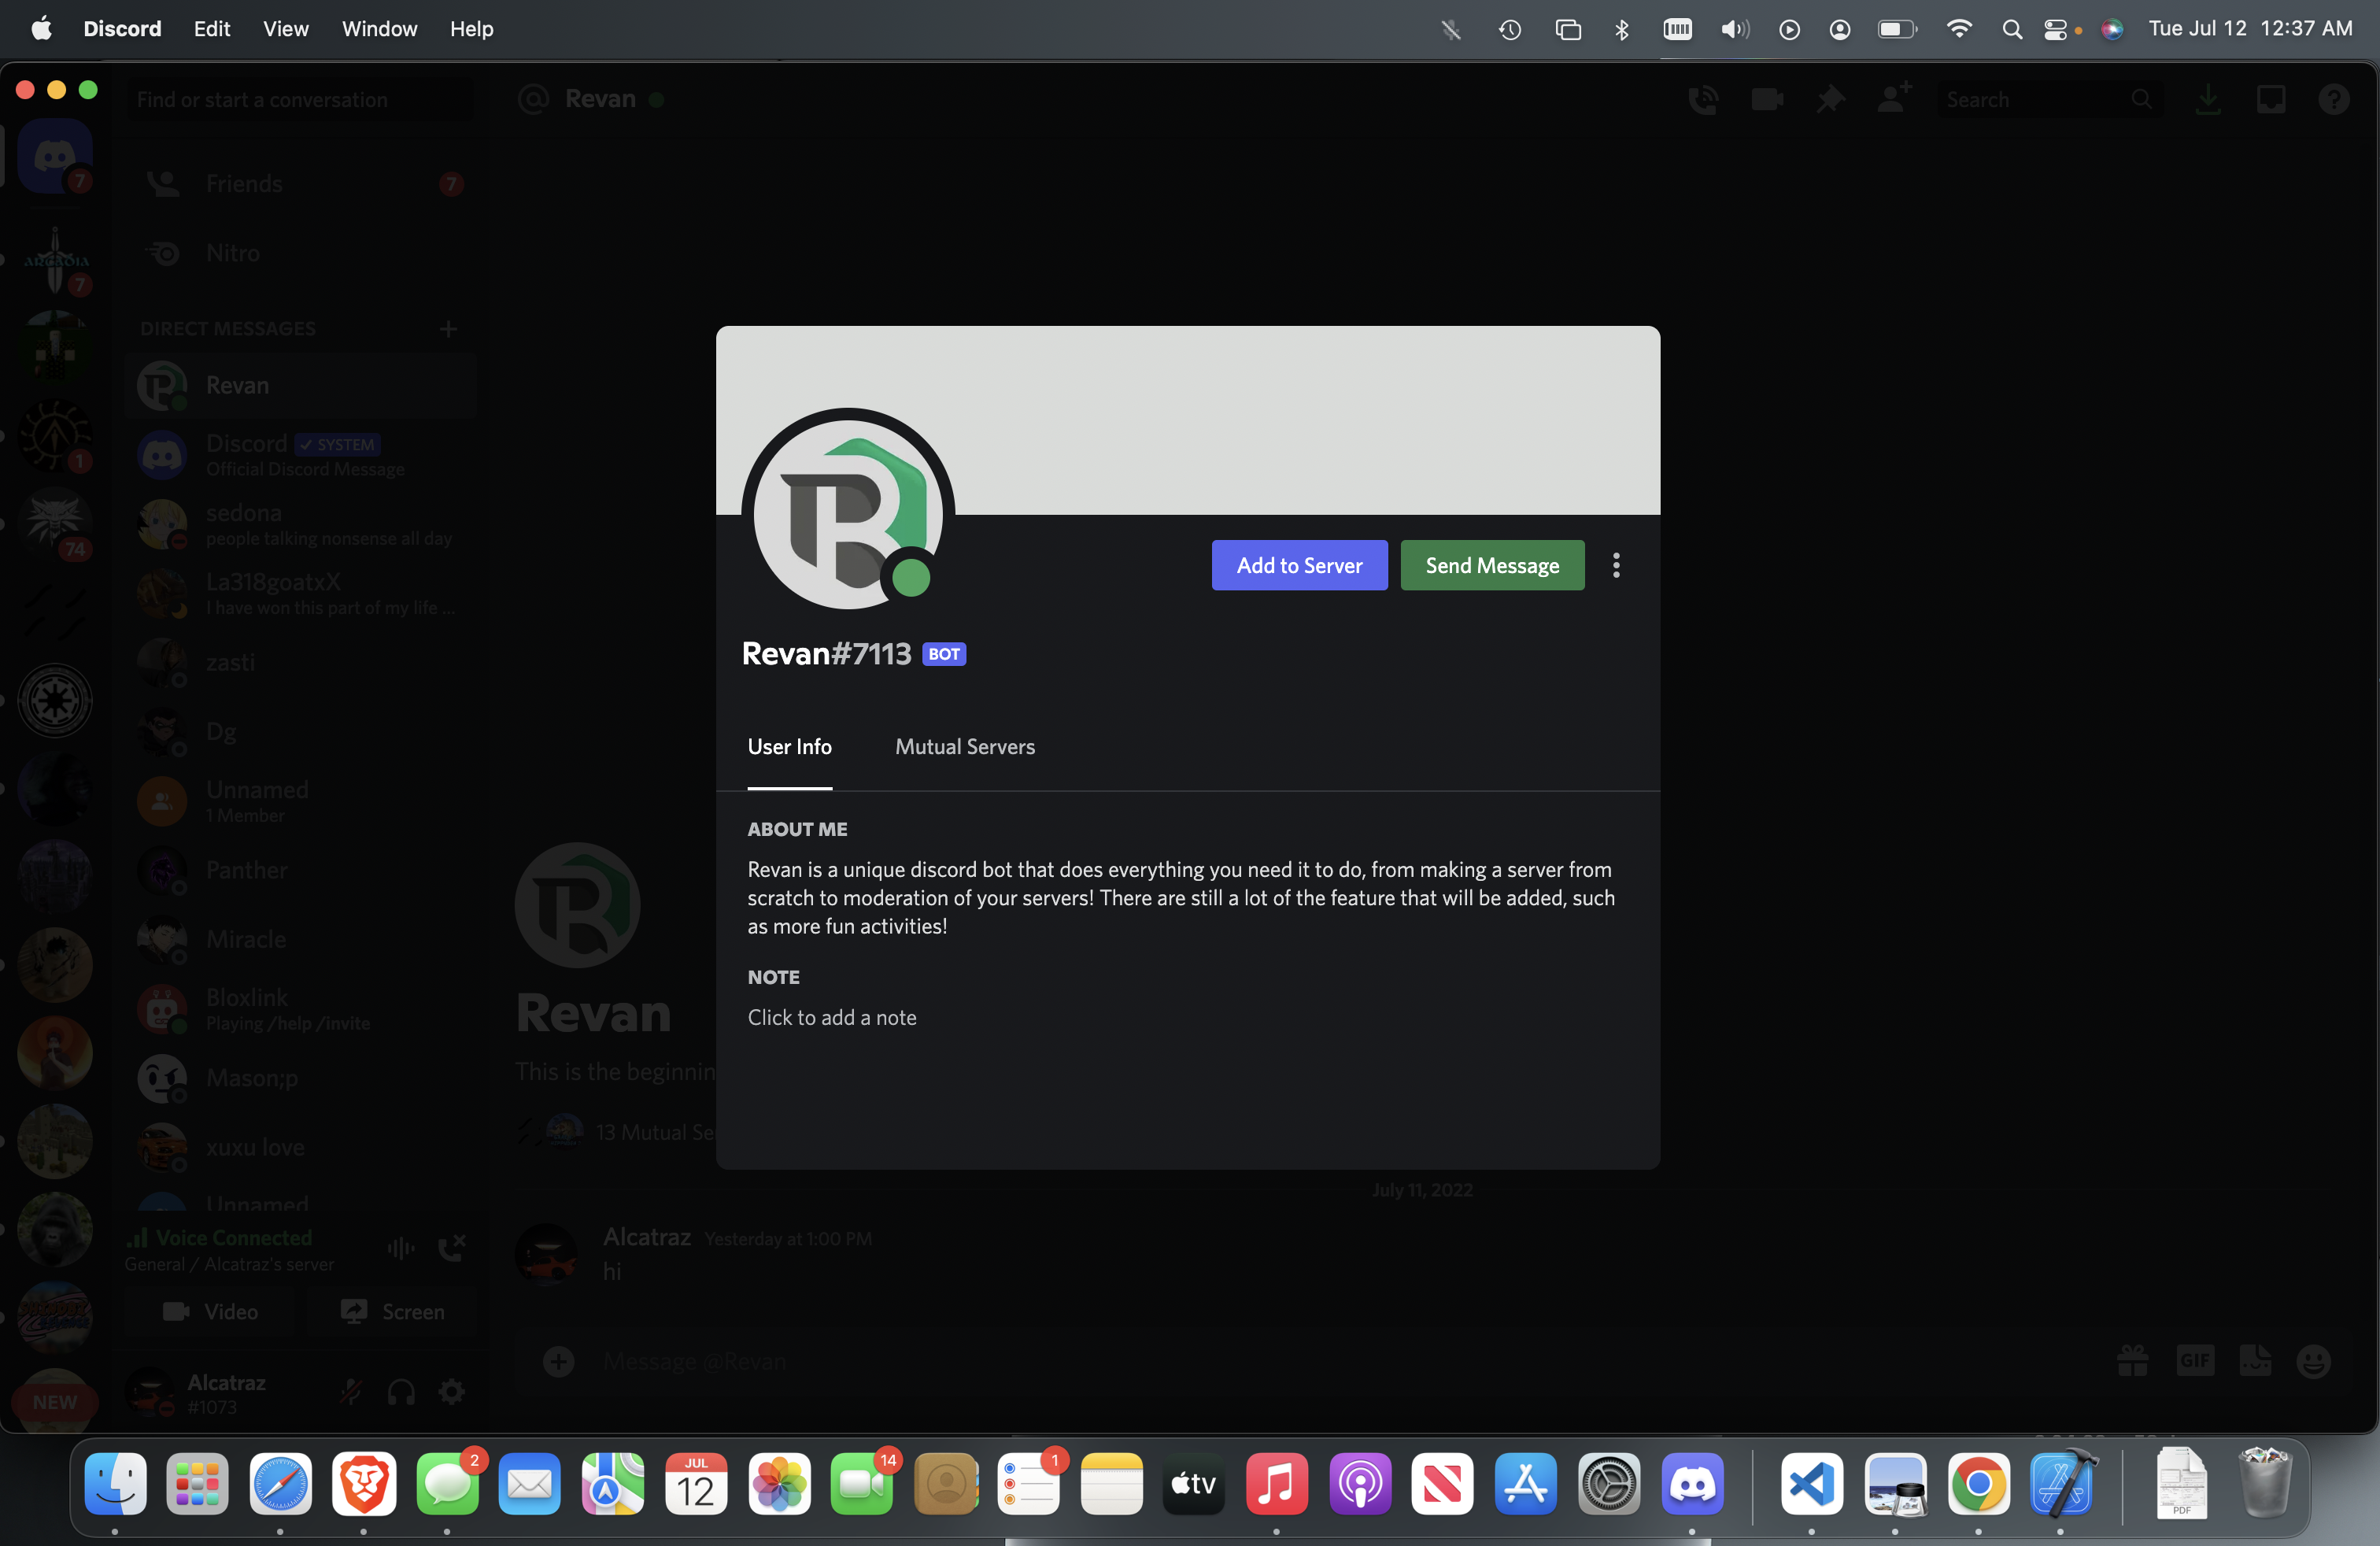Screen dimensions: 2380x1546
Task: Open Control Center in the macOS menu bar
Action: coord(2054,29)
